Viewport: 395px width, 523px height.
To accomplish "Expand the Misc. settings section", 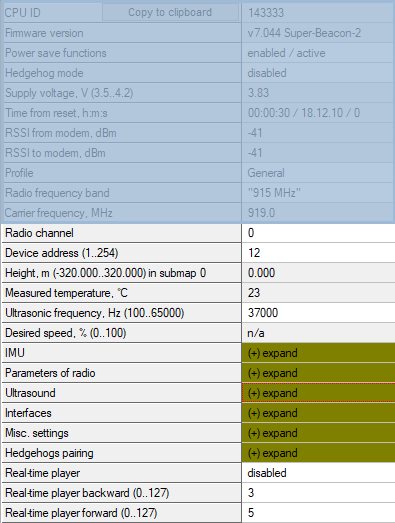I will coord(318,433).
